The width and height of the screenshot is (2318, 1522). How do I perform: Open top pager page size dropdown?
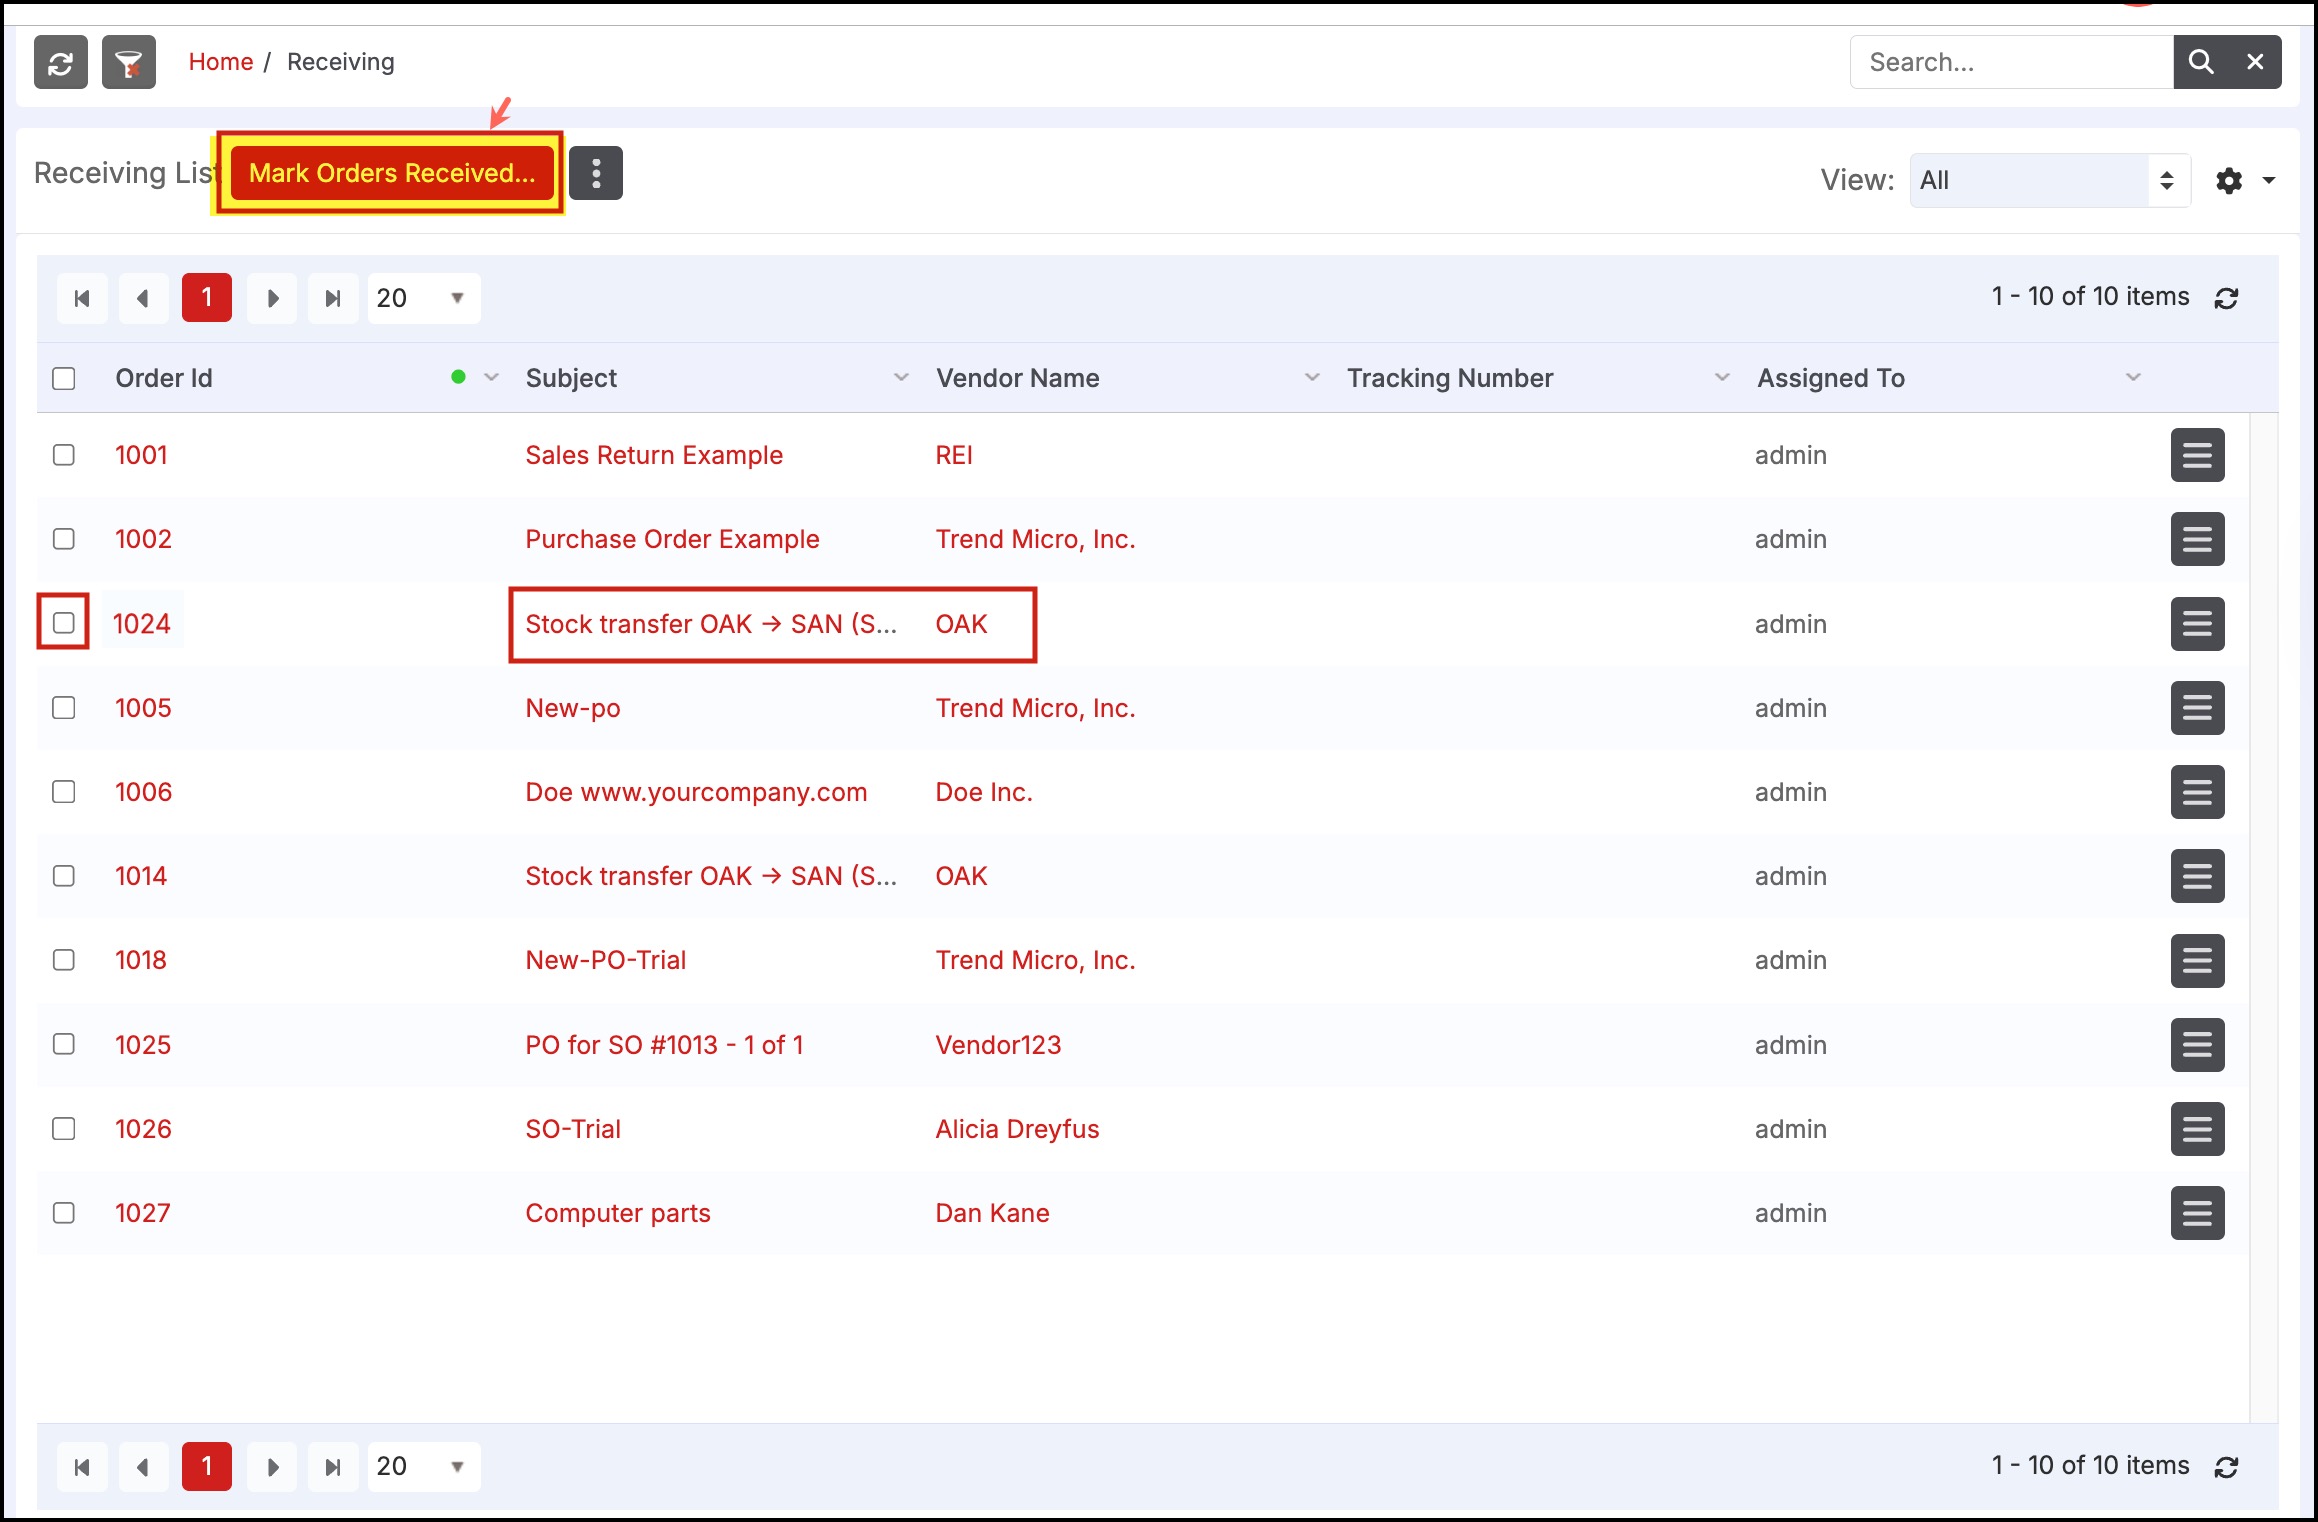424,298
